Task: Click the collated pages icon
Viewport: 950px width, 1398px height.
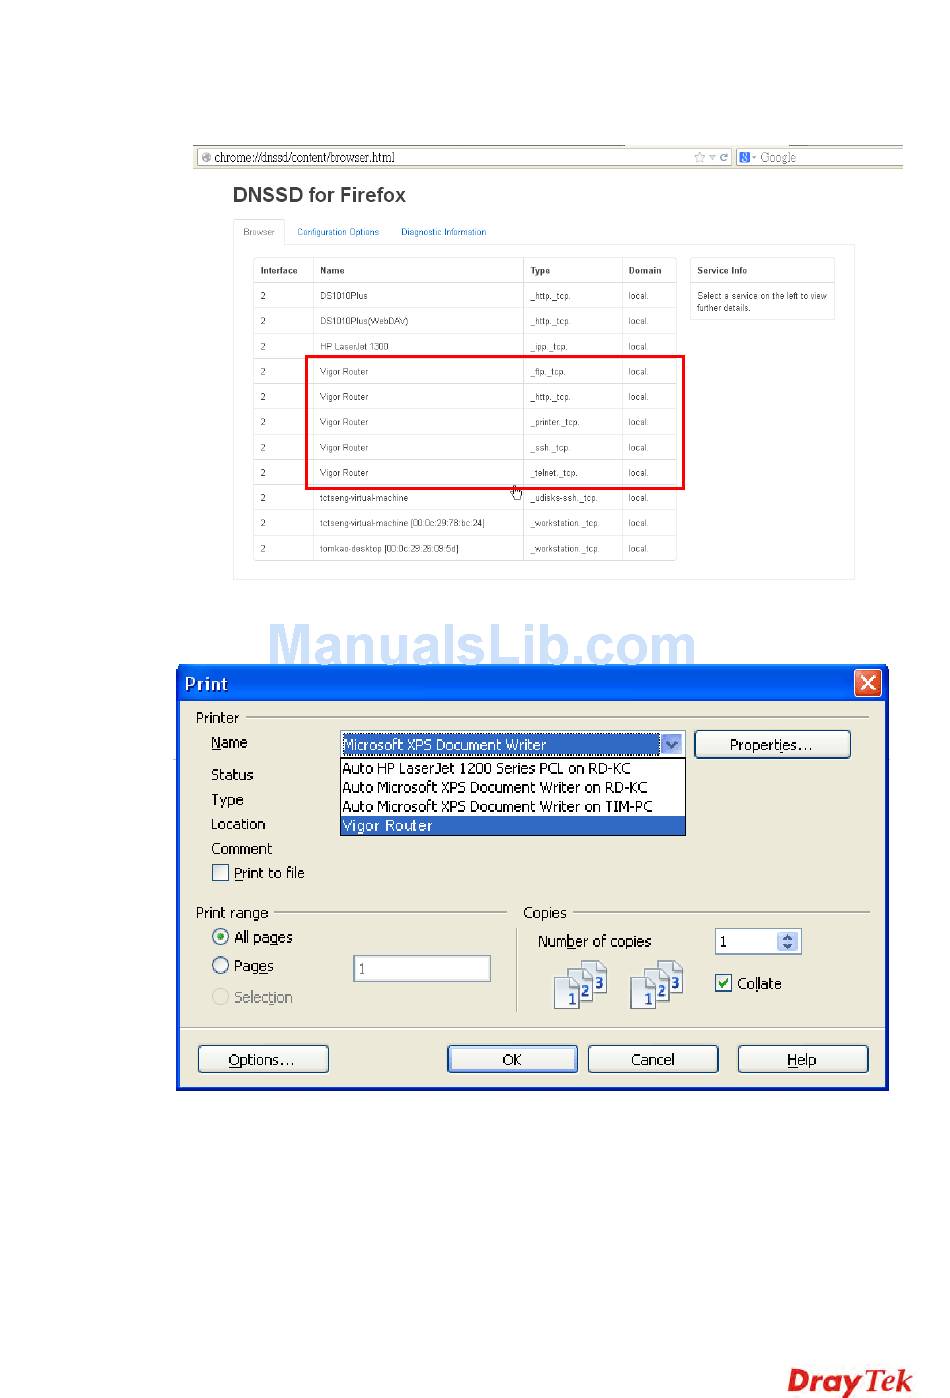Action: tap(581, 984)
